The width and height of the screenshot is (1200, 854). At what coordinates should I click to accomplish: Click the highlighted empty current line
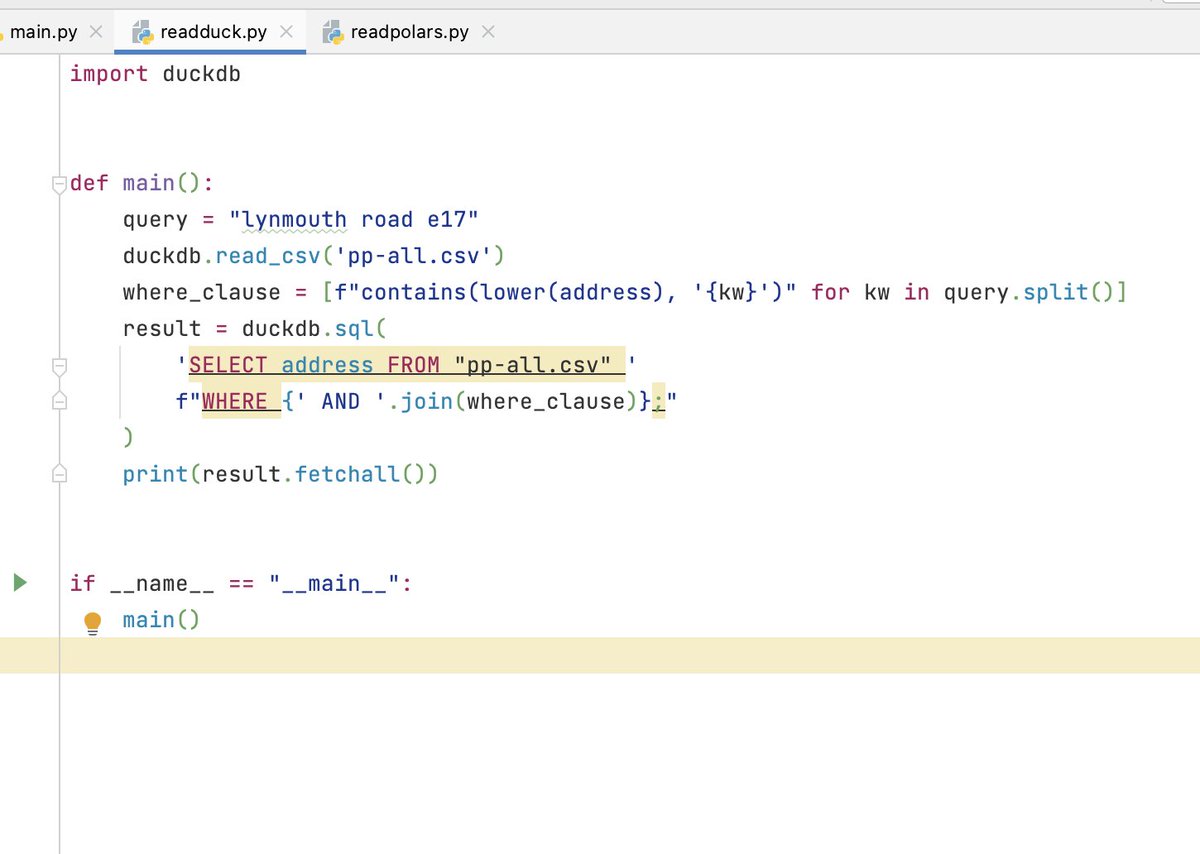[600, 655]
